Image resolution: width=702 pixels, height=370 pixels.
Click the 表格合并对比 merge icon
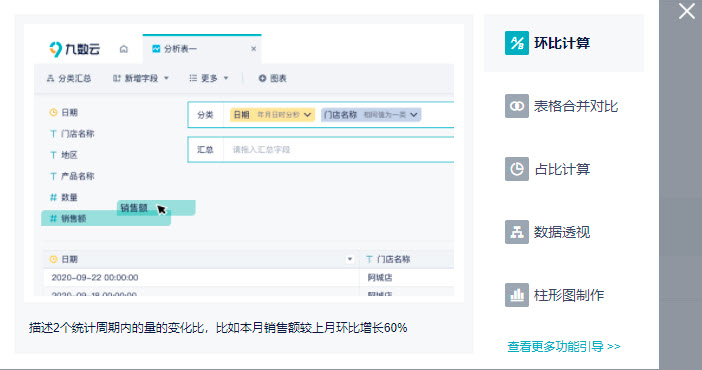point(517,106)
